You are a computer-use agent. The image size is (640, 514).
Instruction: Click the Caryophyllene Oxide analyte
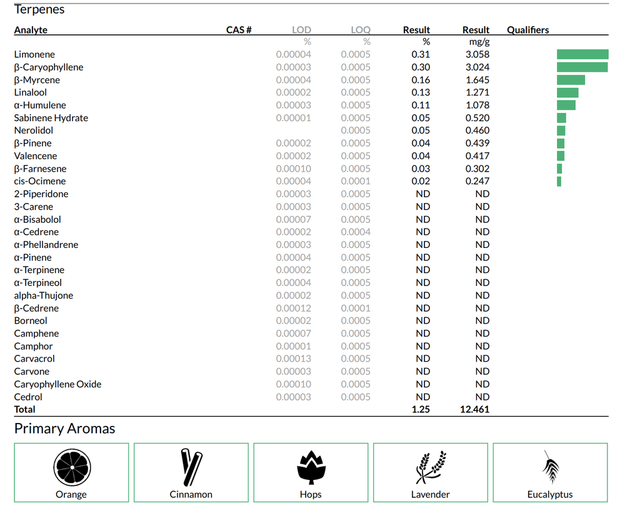click(57, 384)
